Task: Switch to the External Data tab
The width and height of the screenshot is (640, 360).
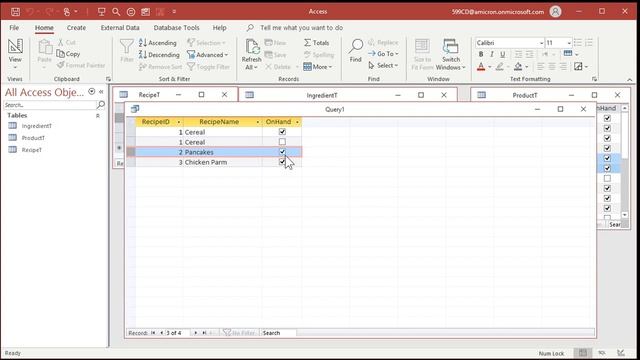Action: pos(120,27)
